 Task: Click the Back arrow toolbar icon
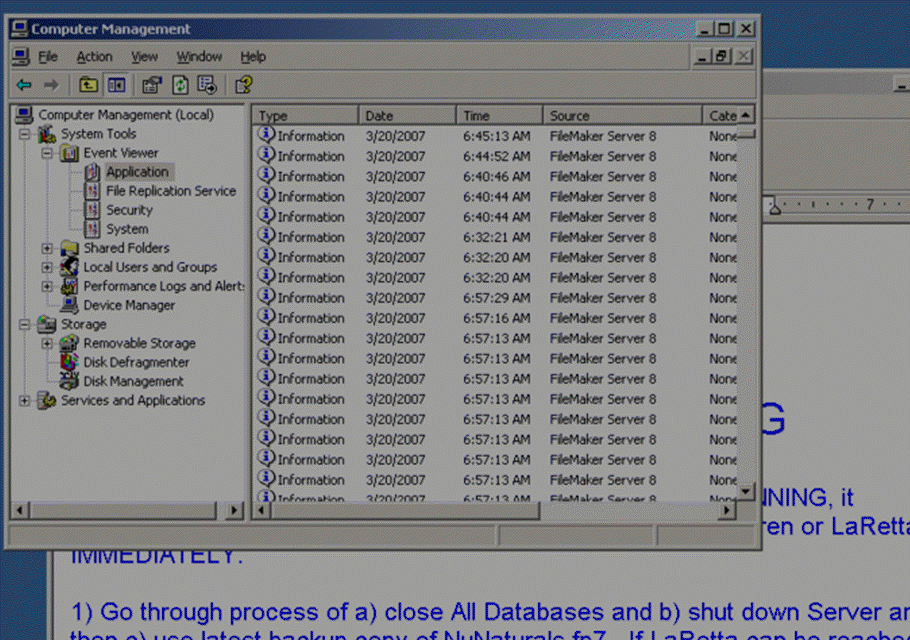24,85
